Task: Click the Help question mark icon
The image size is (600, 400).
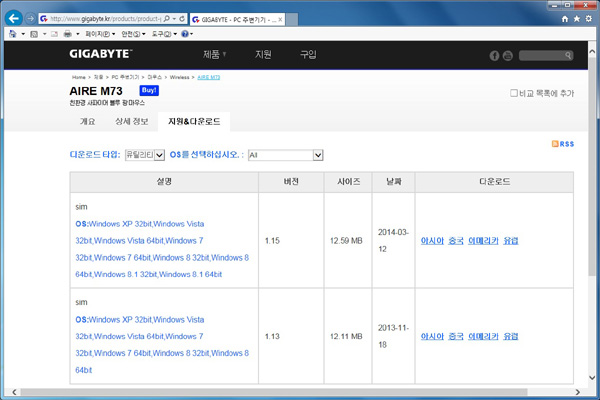Action: pos(185,34)
